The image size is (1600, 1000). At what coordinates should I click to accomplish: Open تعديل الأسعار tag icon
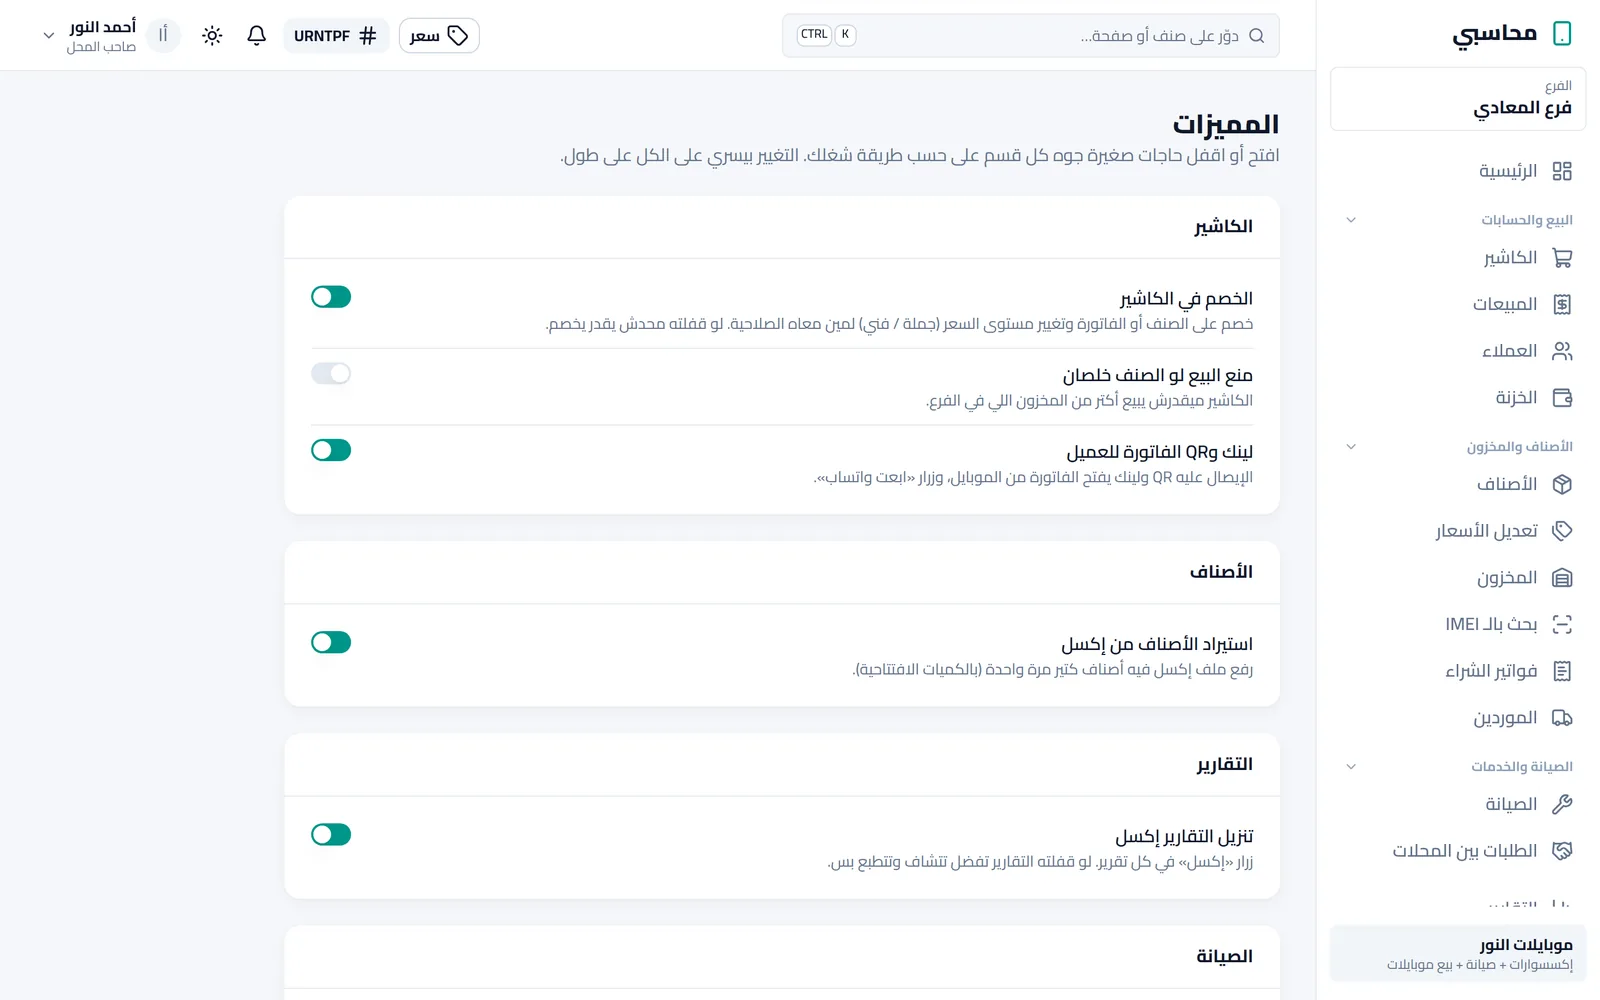[x=1562, y=531]
